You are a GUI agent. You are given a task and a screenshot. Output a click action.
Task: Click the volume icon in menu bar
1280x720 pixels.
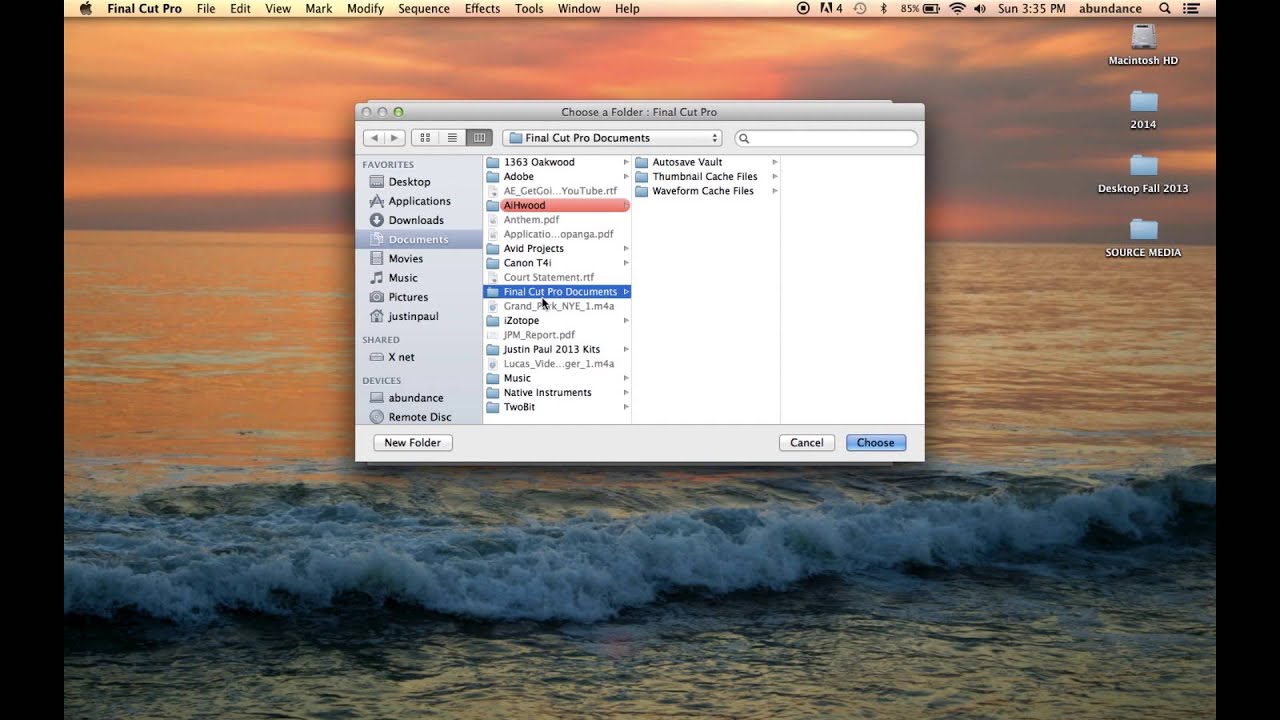pos(980,8)
